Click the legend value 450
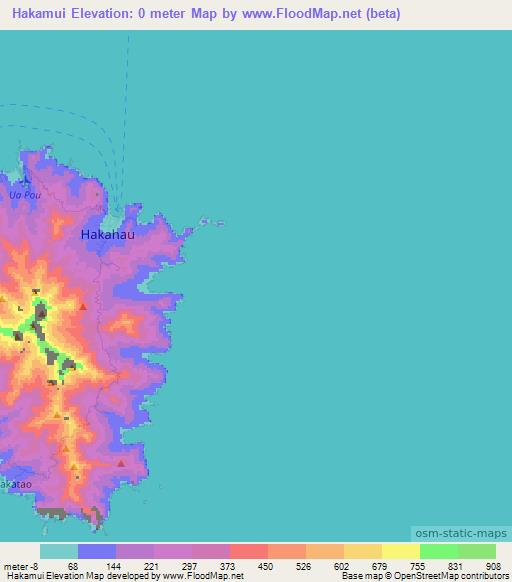Screen dimensions: 512x582 pos(265,567)
